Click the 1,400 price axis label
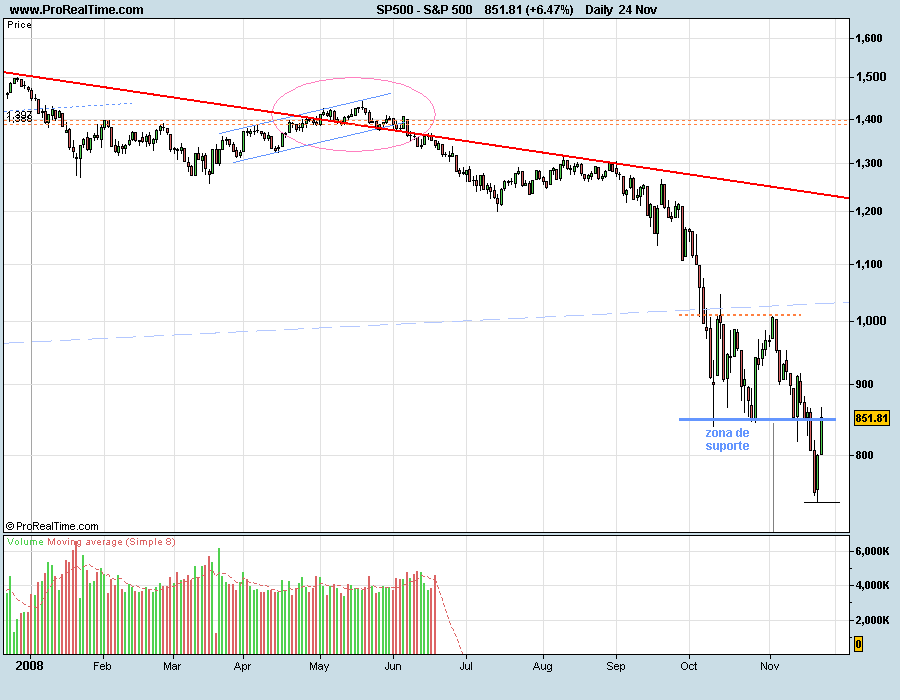The height and width of the screenshot is (700, 900). coord(869,119)
